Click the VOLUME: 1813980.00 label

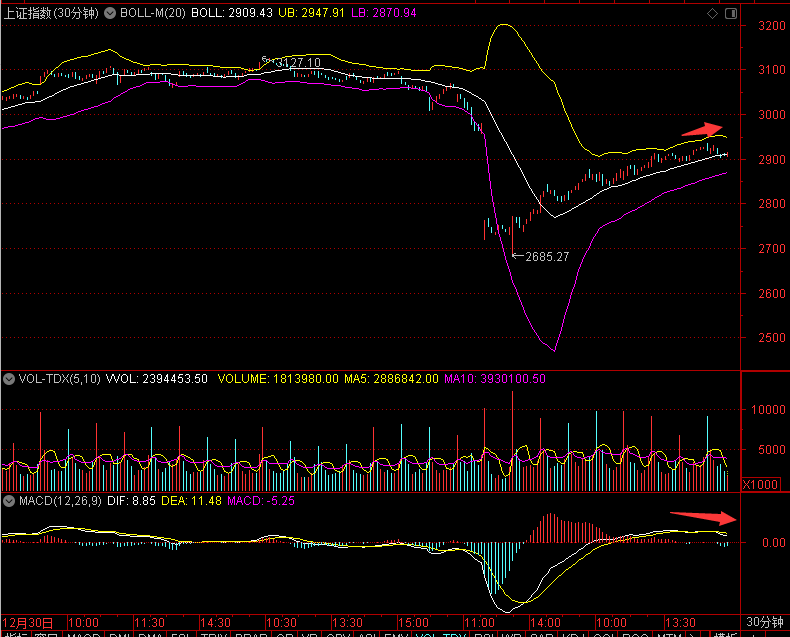278,378
